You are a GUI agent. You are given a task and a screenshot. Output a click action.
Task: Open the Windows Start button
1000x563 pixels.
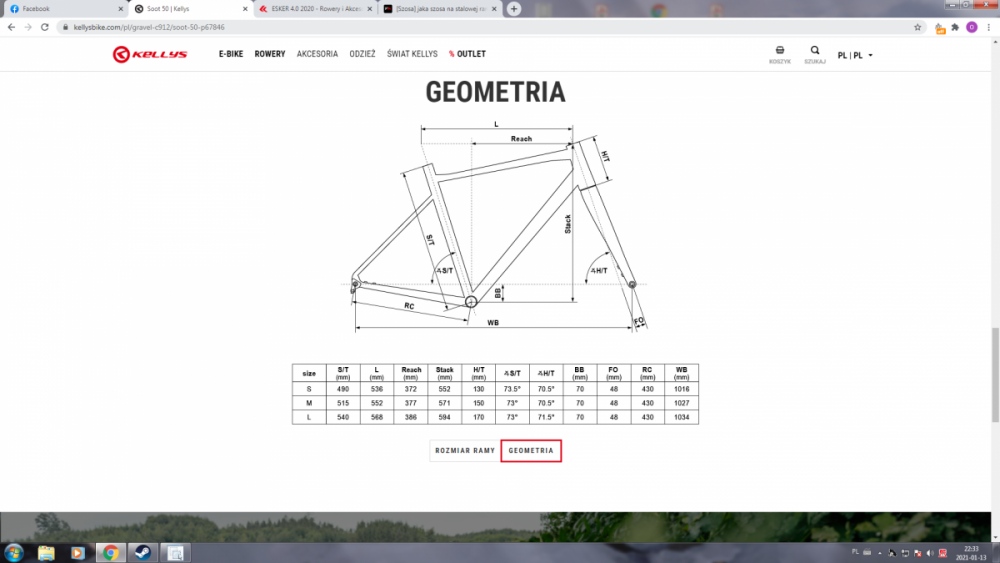point(13,553)
